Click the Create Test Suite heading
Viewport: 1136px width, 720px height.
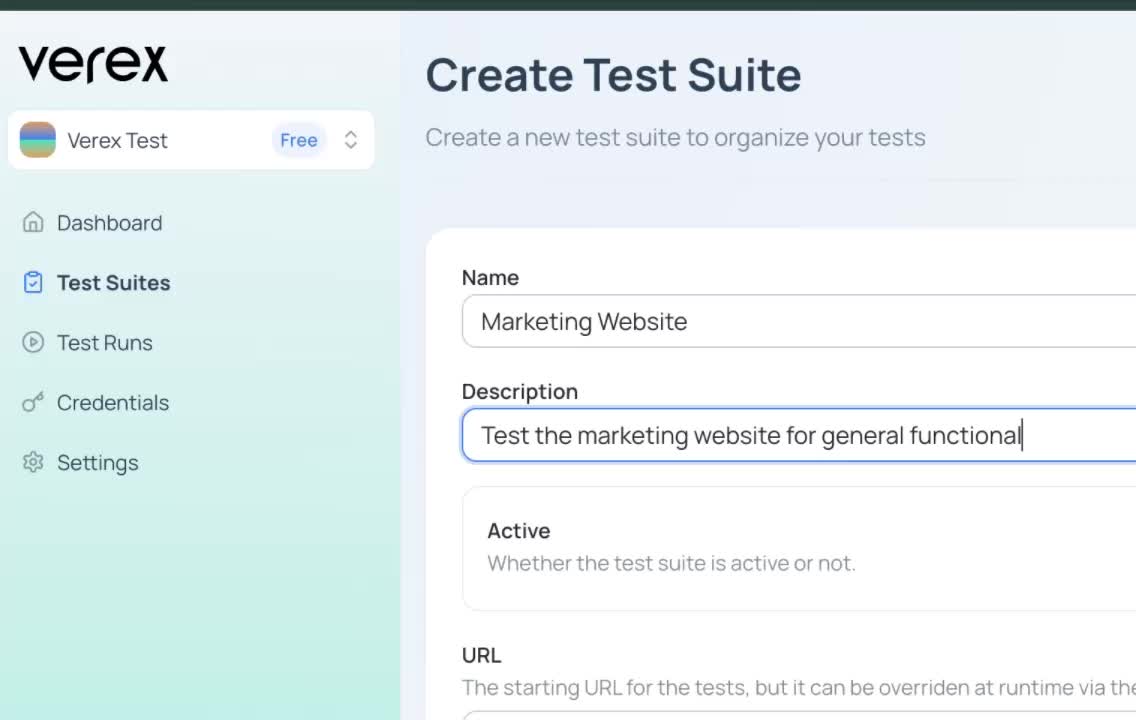[x=613, y=75]
